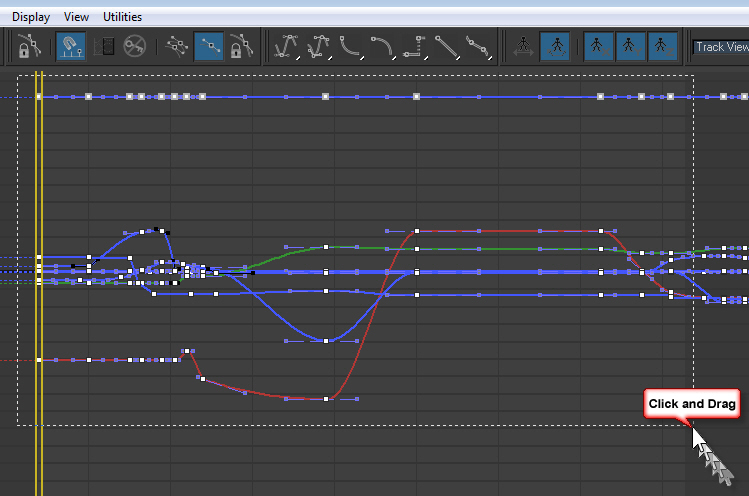The width and height of the screenshot is (749, 496).
Task: Click Show Biped Position Curves icon
Action: 524,46
